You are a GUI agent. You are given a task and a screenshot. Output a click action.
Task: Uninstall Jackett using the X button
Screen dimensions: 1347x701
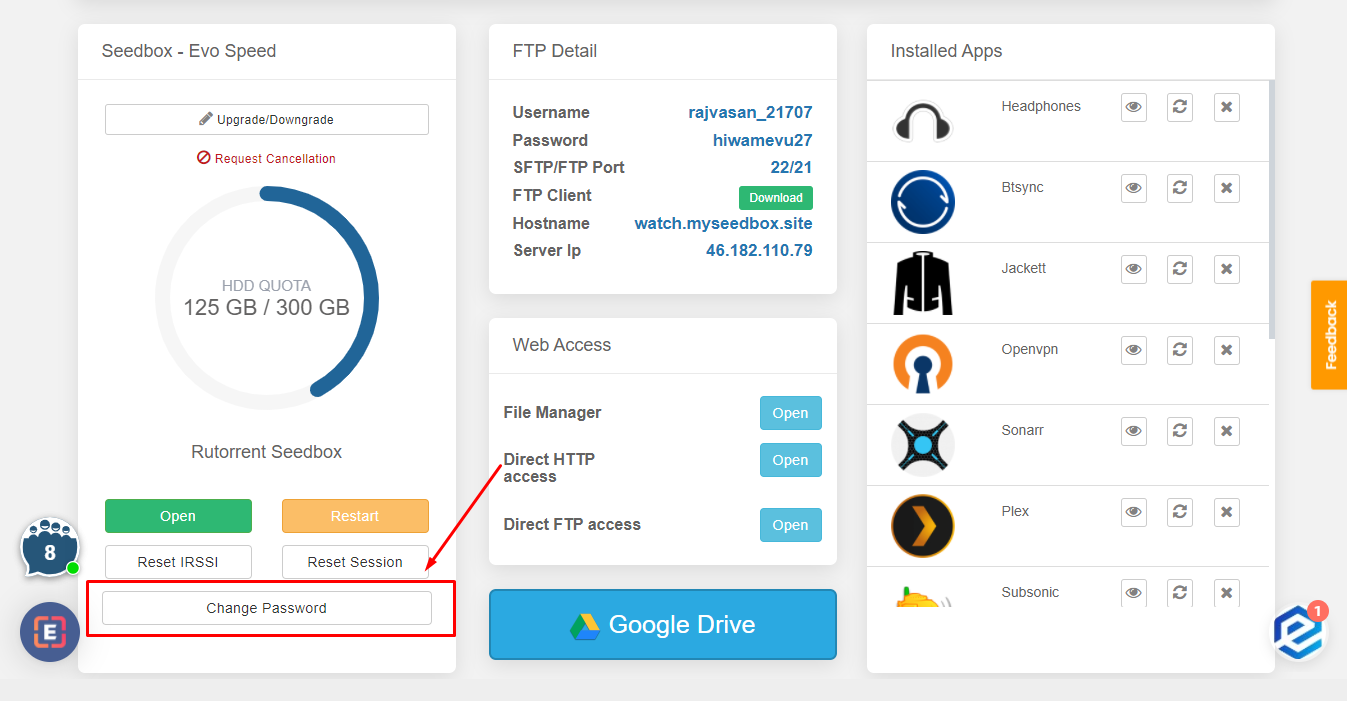1226,269
